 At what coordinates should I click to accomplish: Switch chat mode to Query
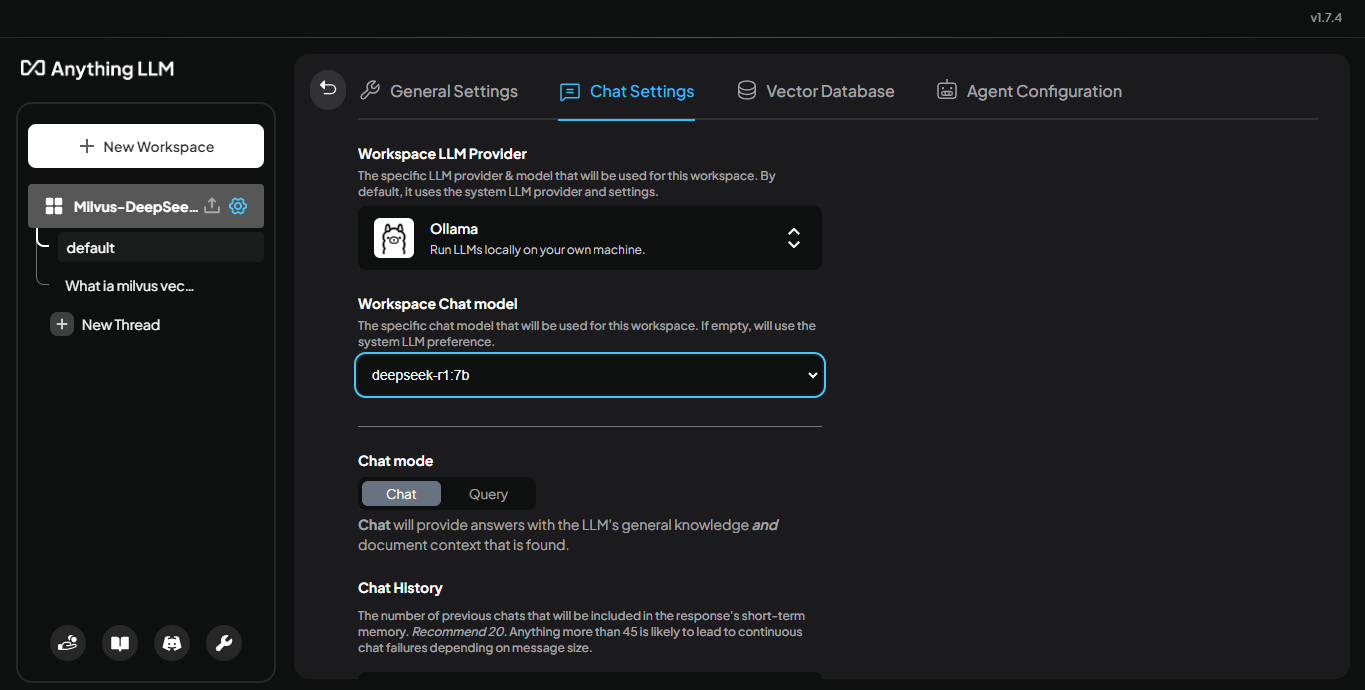pyautogui.click(x=488, y=494)
